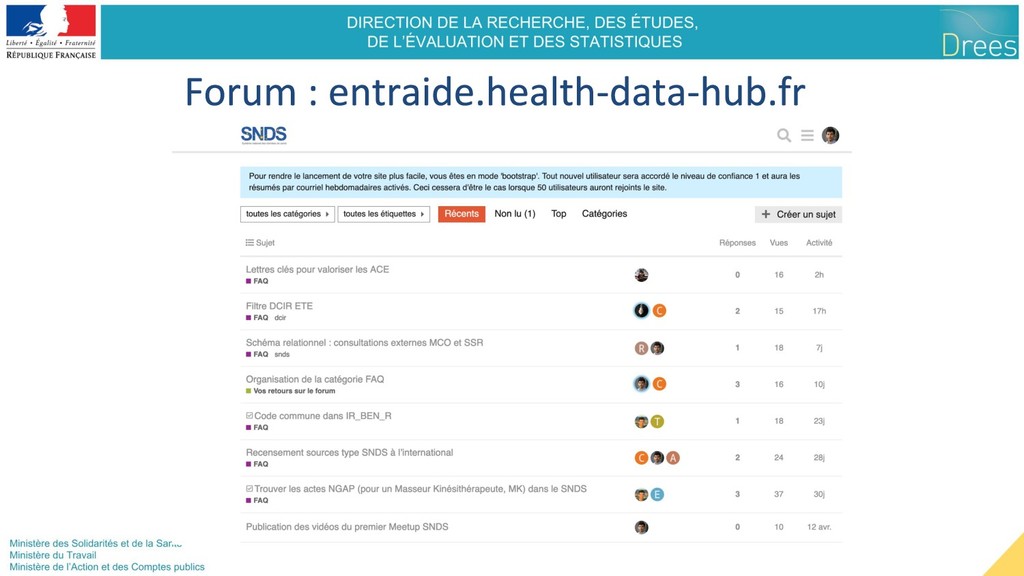
Task: Click the list icon beside Sujet header
Action: click(x=249, y=242)
